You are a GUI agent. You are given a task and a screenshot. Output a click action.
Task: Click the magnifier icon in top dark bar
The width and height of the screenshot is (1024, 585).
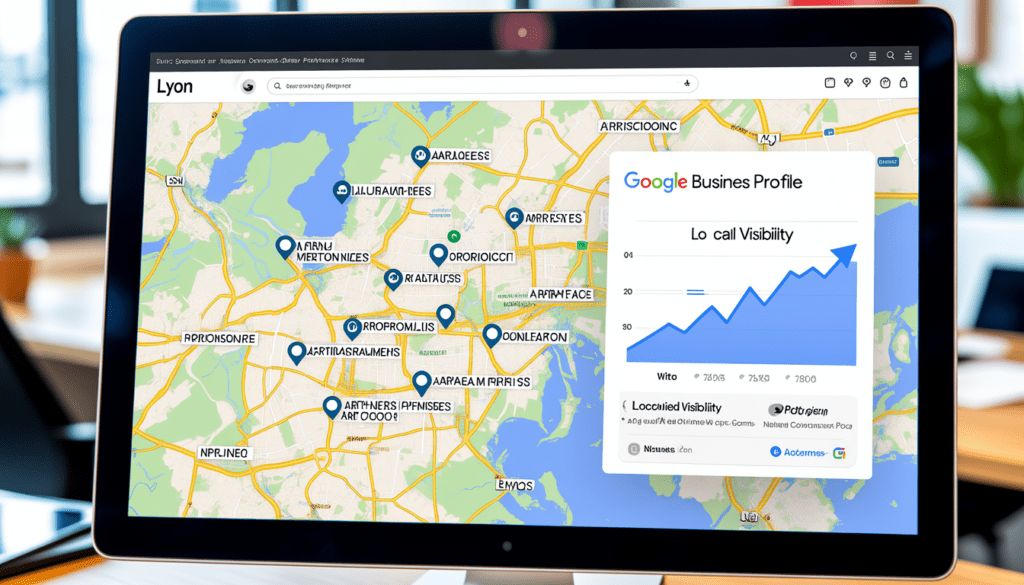point(890,56)
